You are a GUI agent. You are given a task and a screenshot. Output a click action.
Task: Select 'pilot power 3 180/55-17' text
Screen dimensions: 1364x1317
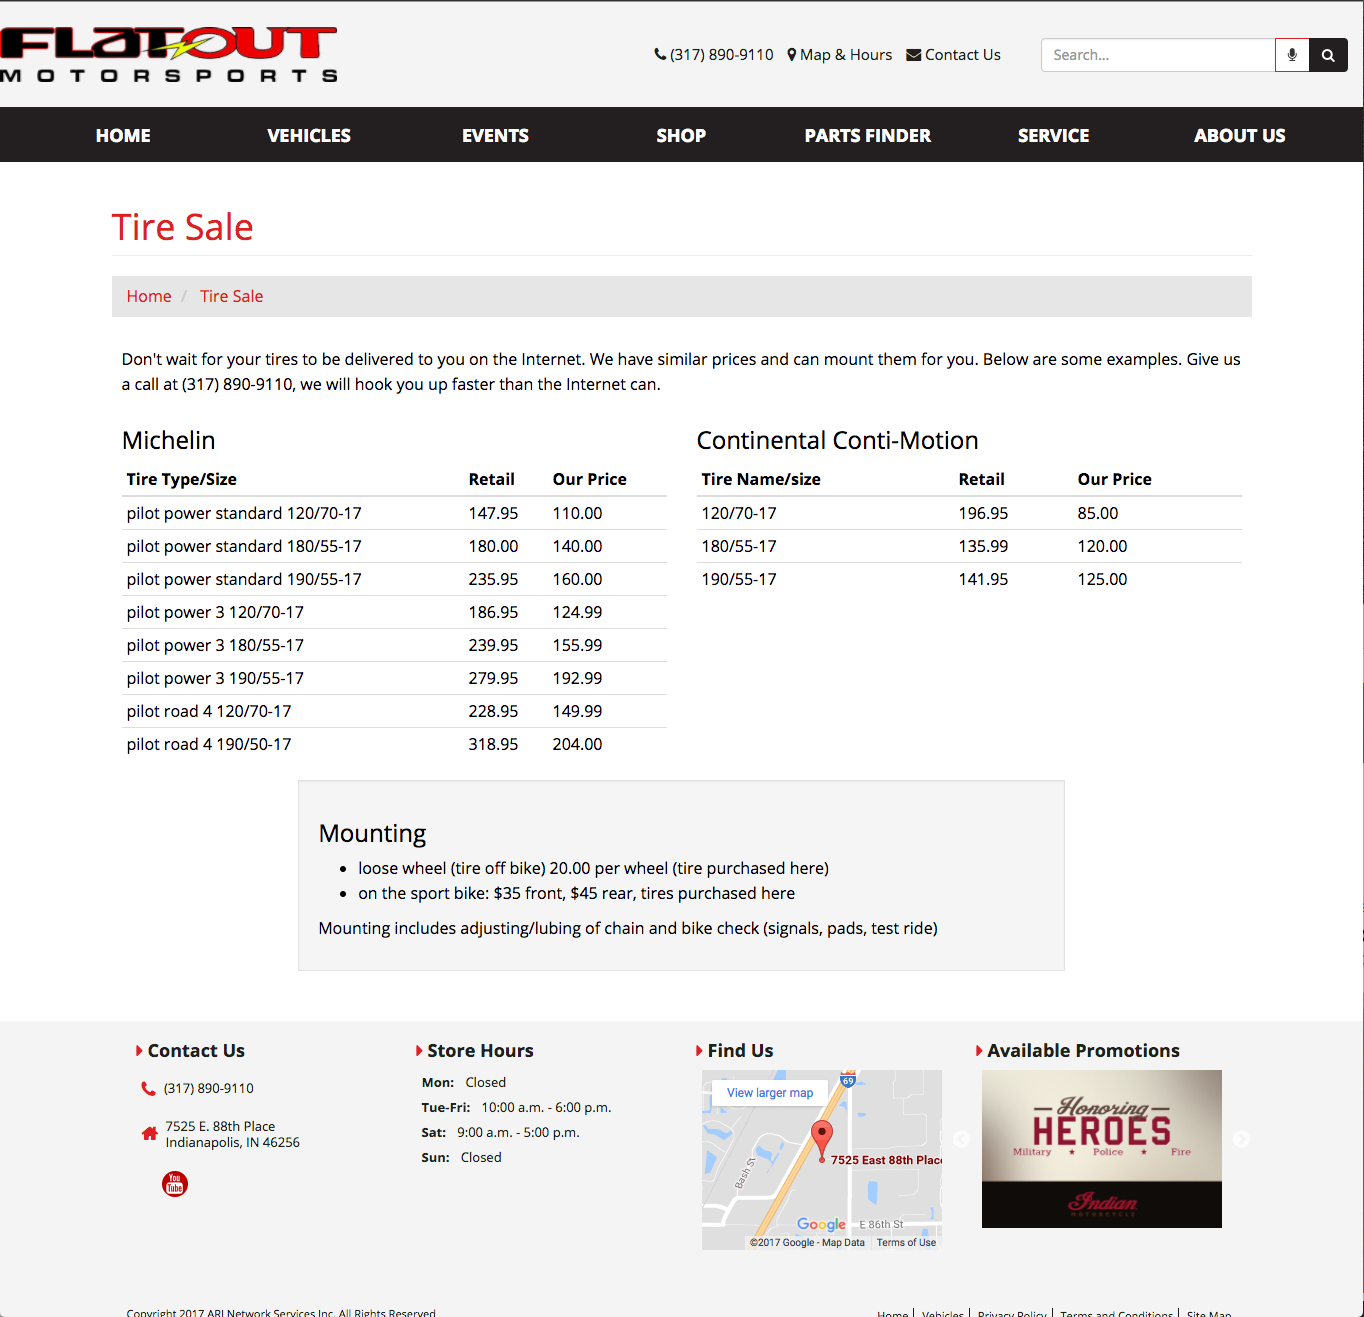pyautogui.click(x=215, y=645)
